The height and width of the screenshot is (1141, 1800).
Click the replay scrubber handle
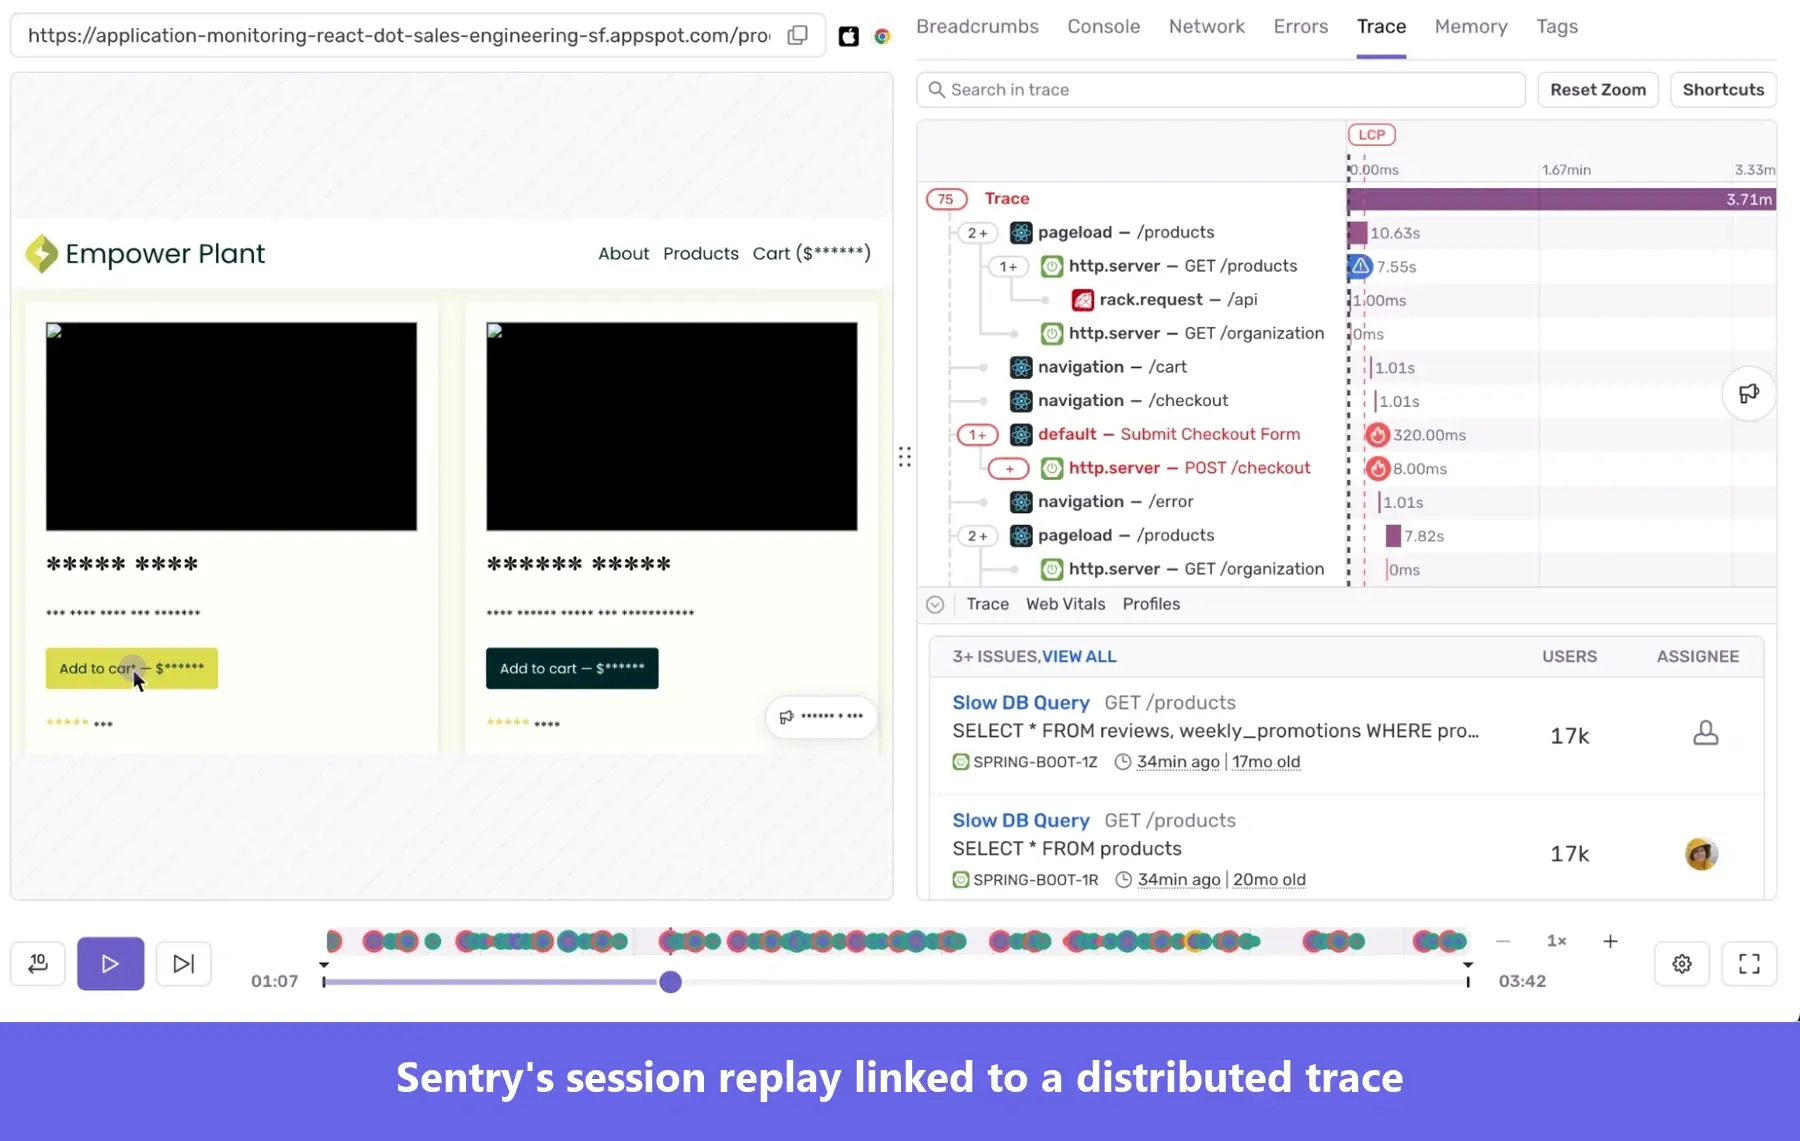coord(670,982)
